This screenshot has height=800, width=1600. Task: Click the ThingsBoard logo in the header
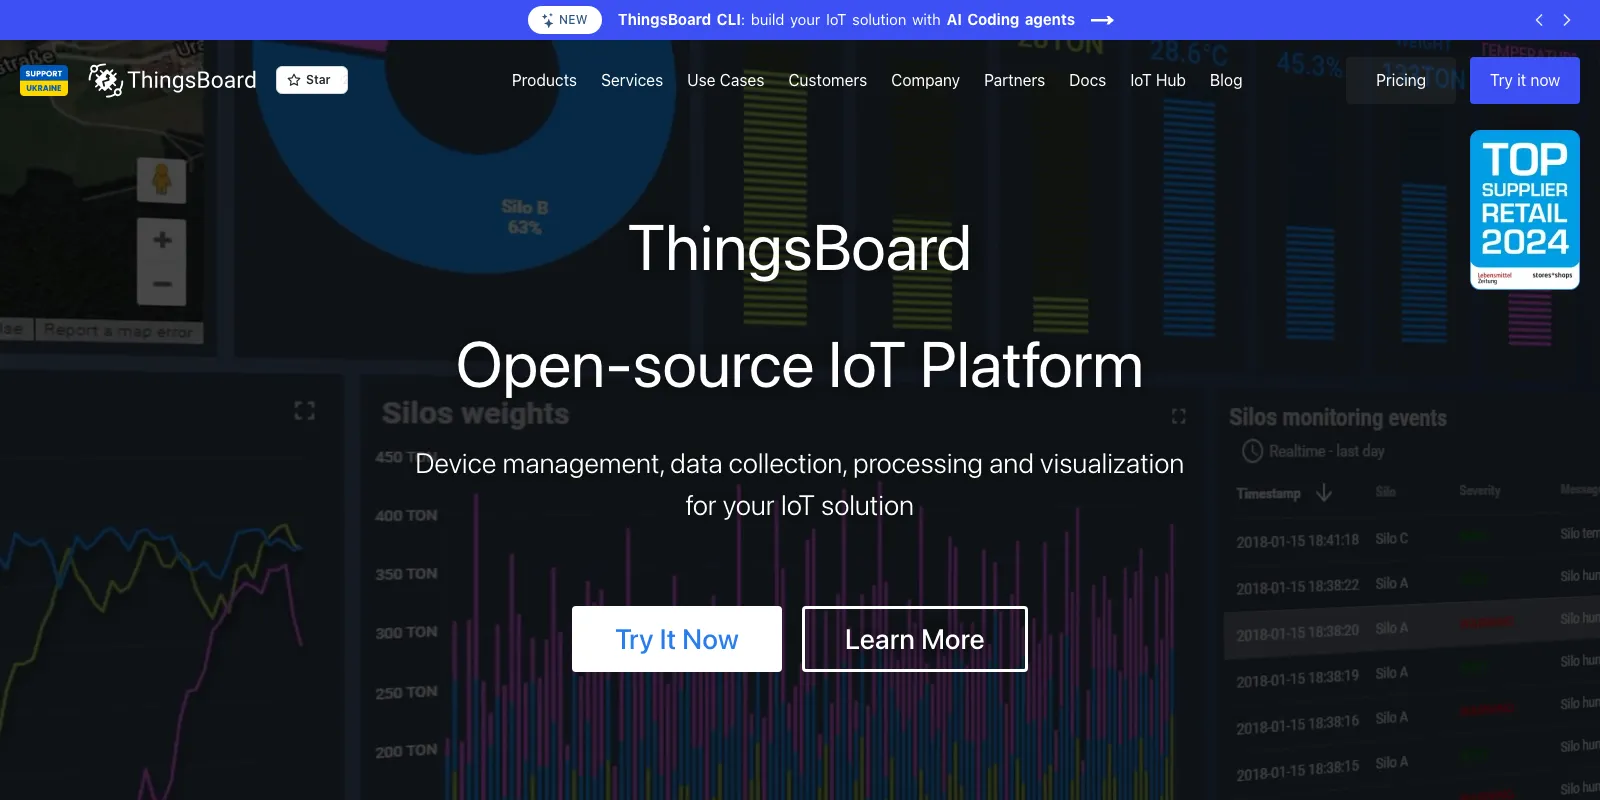tap(172, 80)
